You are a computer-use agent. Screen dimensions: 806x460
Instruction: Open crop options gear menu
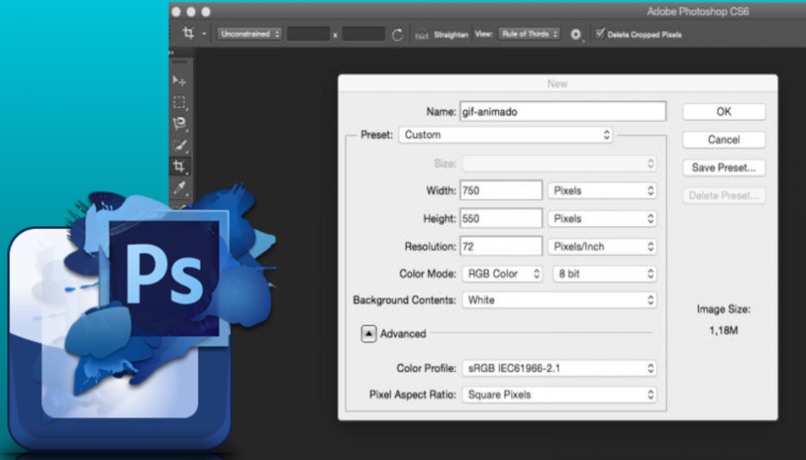click(576, 34)
